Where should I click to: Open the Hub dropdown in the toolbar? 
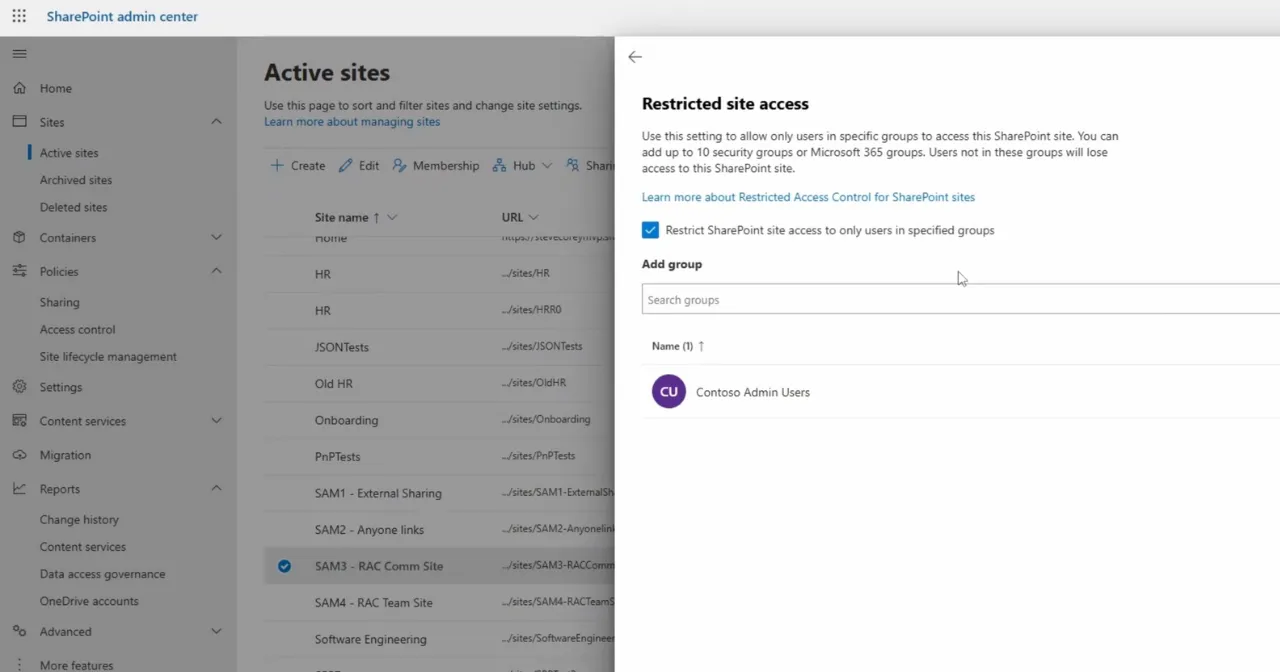(x=522, y=165)
